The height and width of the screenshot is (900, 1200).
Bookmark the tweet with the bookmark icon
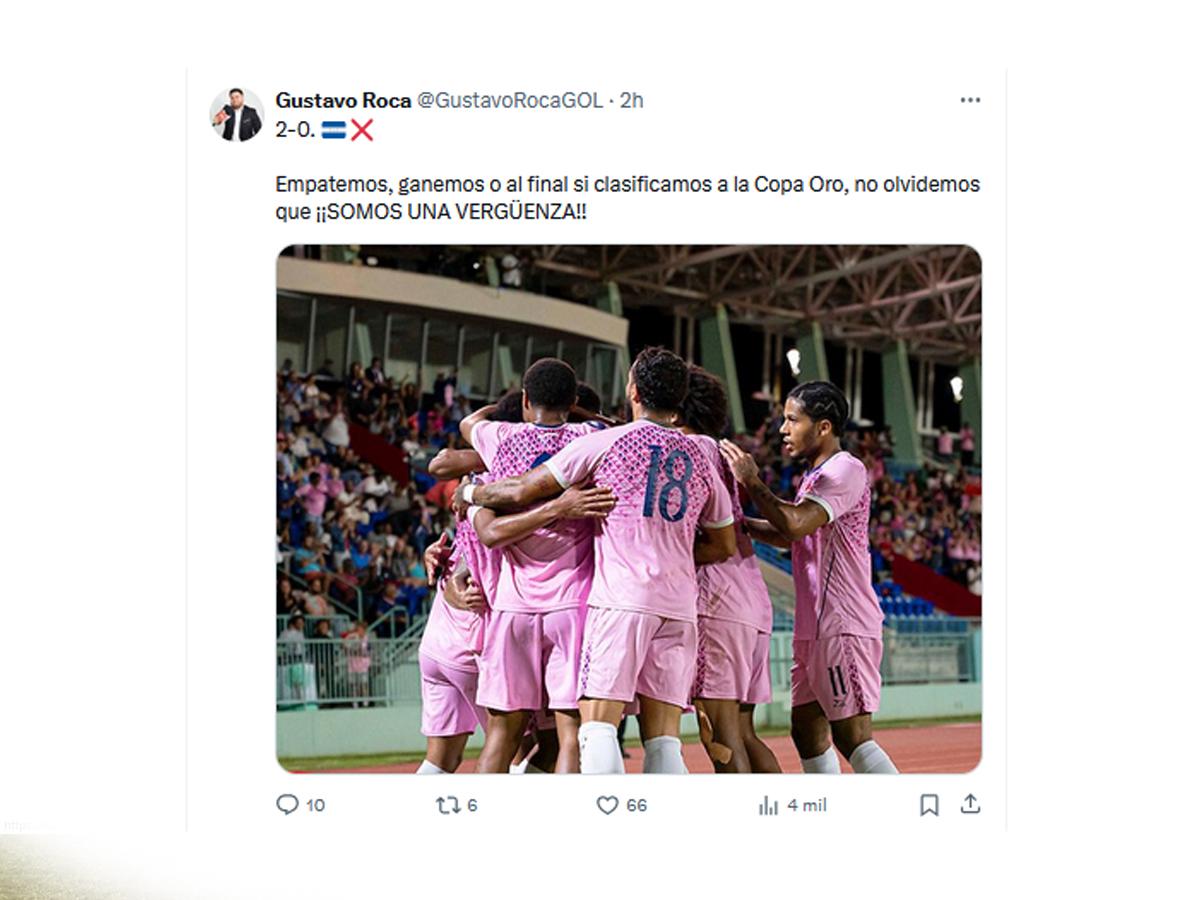coord(929,805)
